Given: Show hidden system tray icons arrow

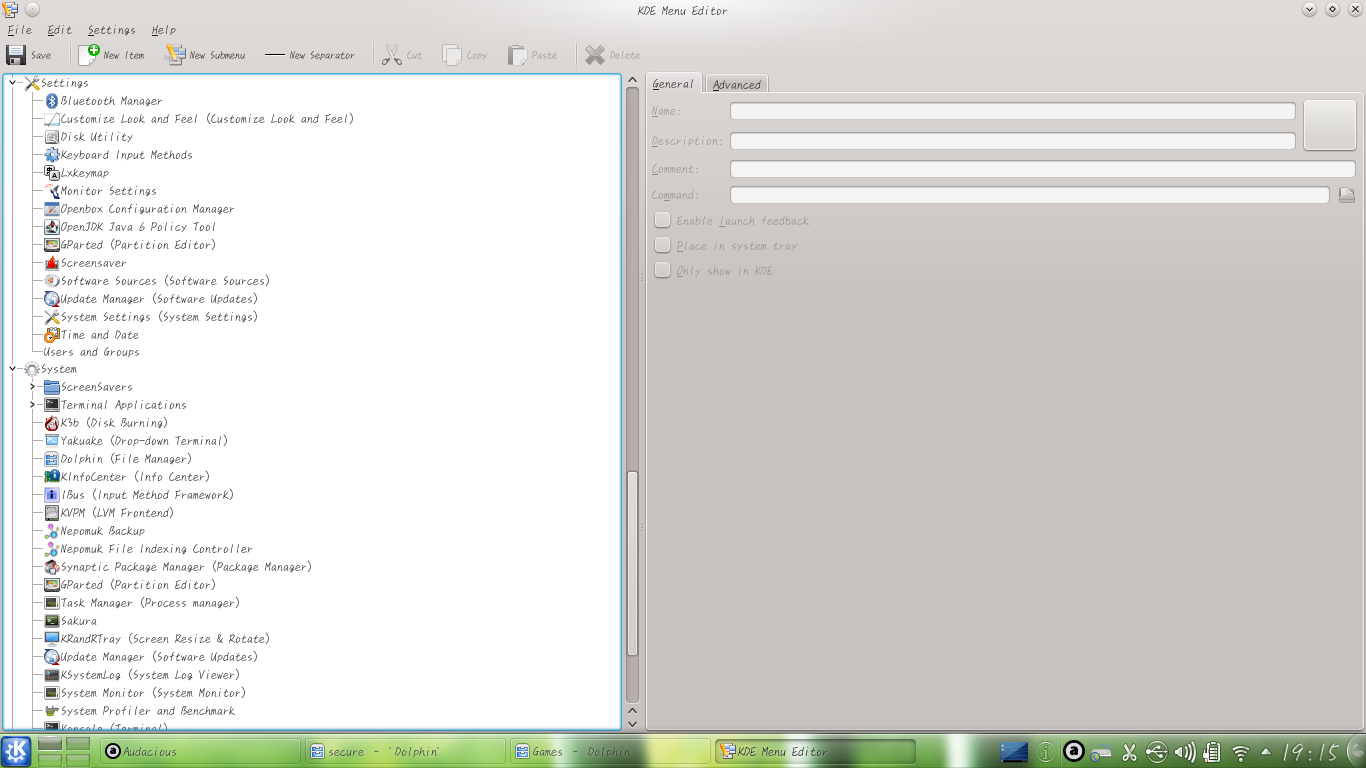Looking at the screenshot, I should tap(1267, 752).
